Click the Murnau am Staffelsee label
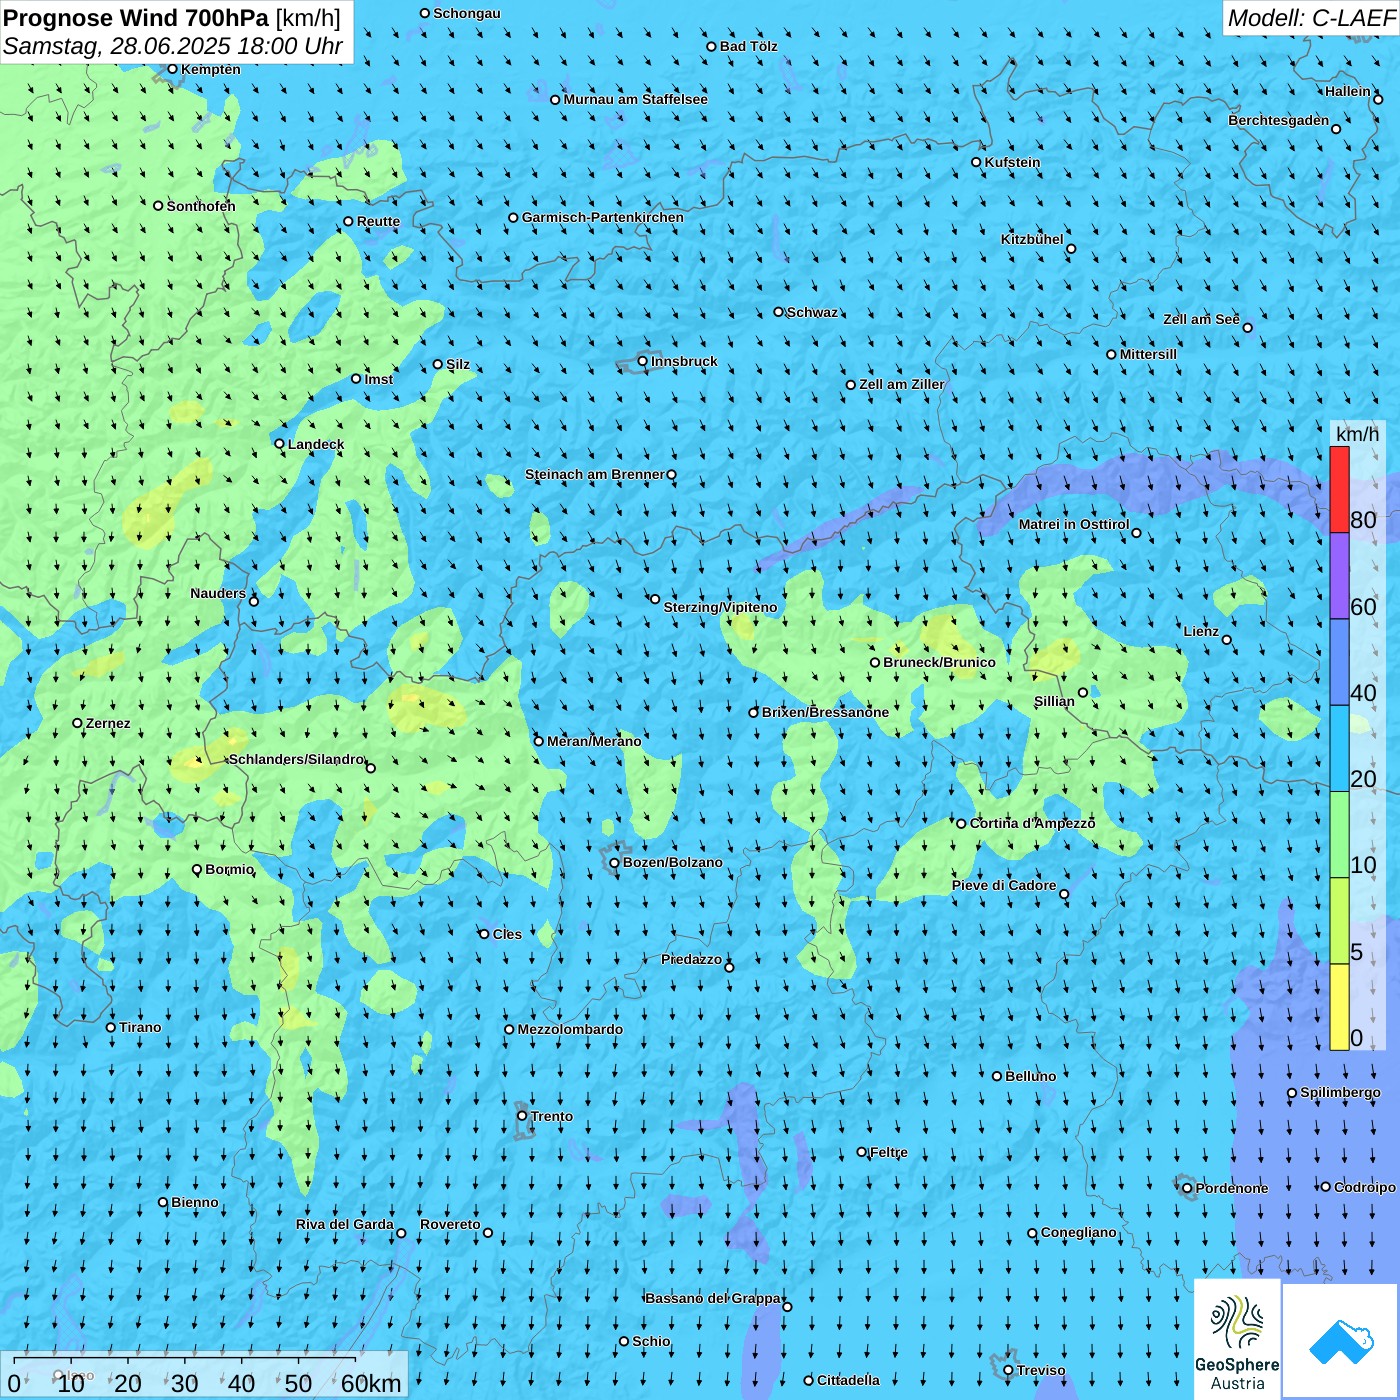1400x1400 pixels. click(x=635, y=99)
